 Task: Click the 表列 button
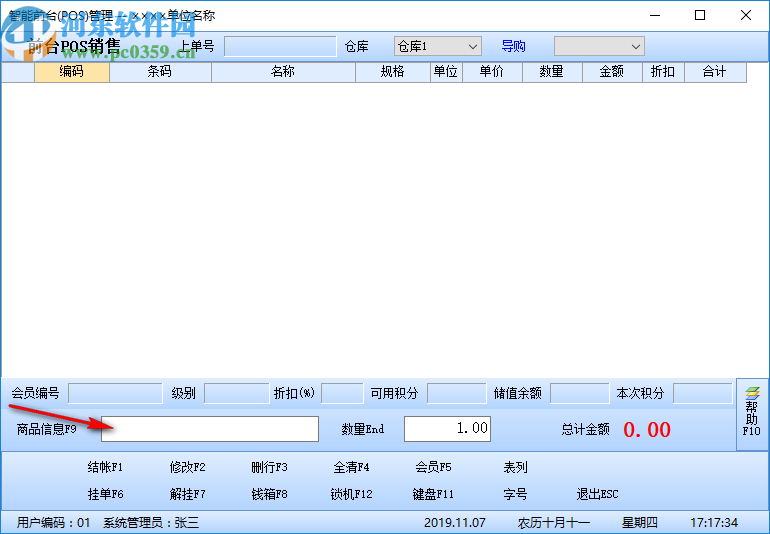(515, 467)
